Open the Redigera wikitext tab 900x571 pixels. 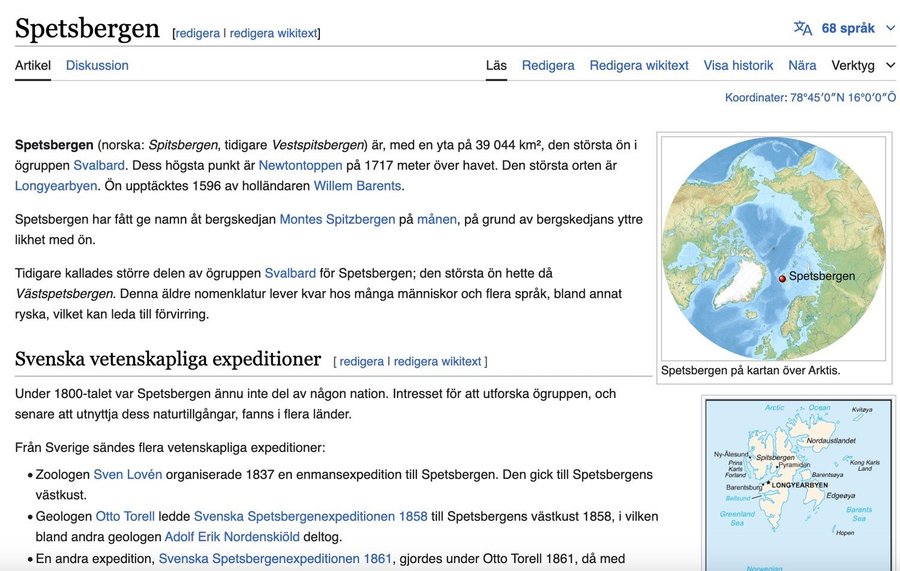coord(639,65)
